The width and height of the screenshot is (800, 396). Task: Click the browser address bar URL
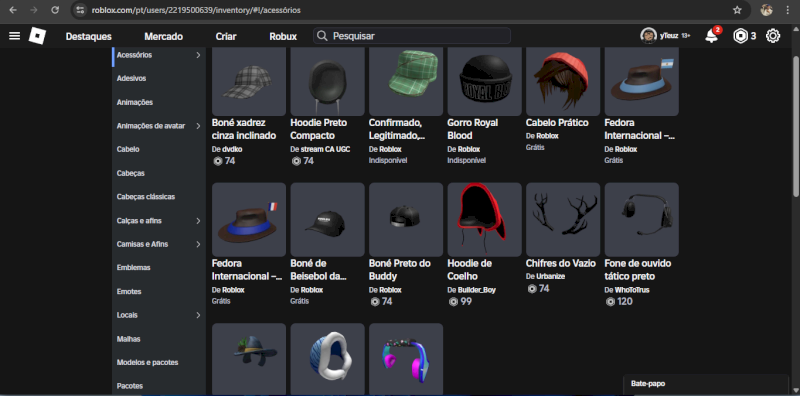click(x=196, y=10)
